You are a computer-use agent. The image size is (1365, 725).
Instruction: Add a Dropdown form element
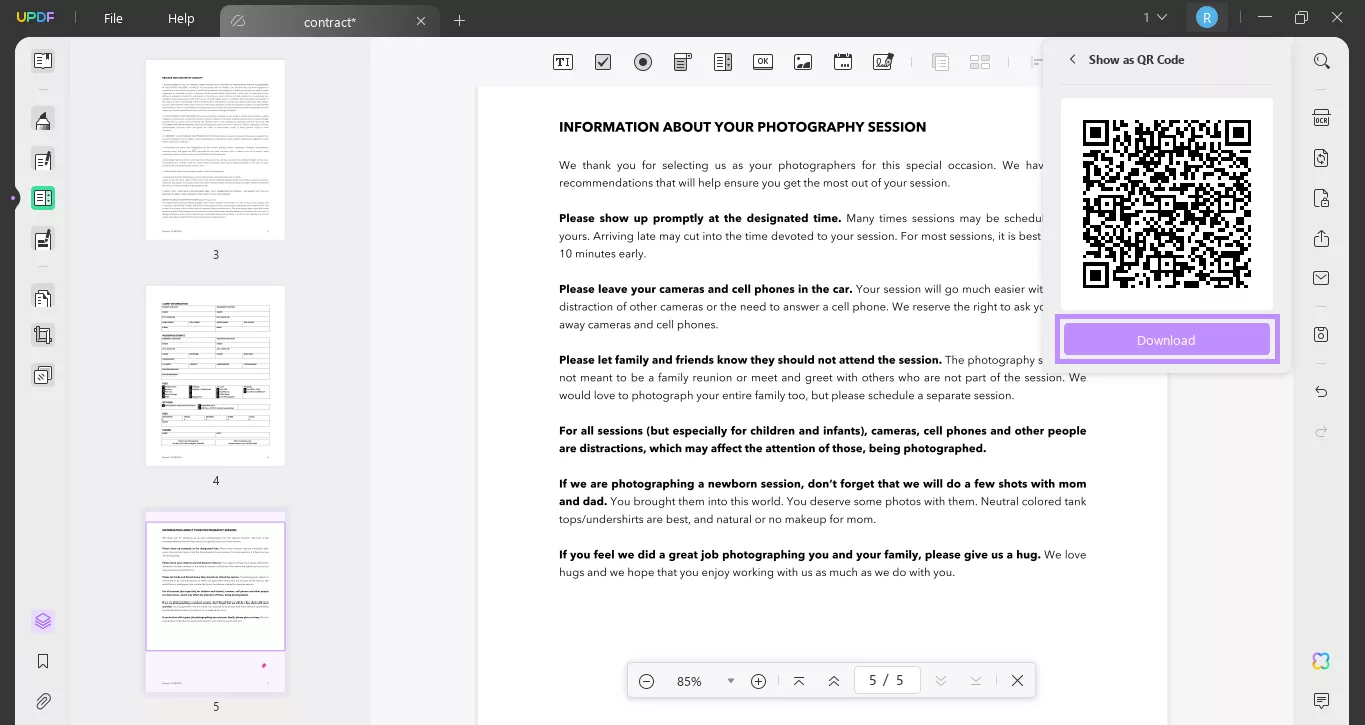click(x=683, y=62)
